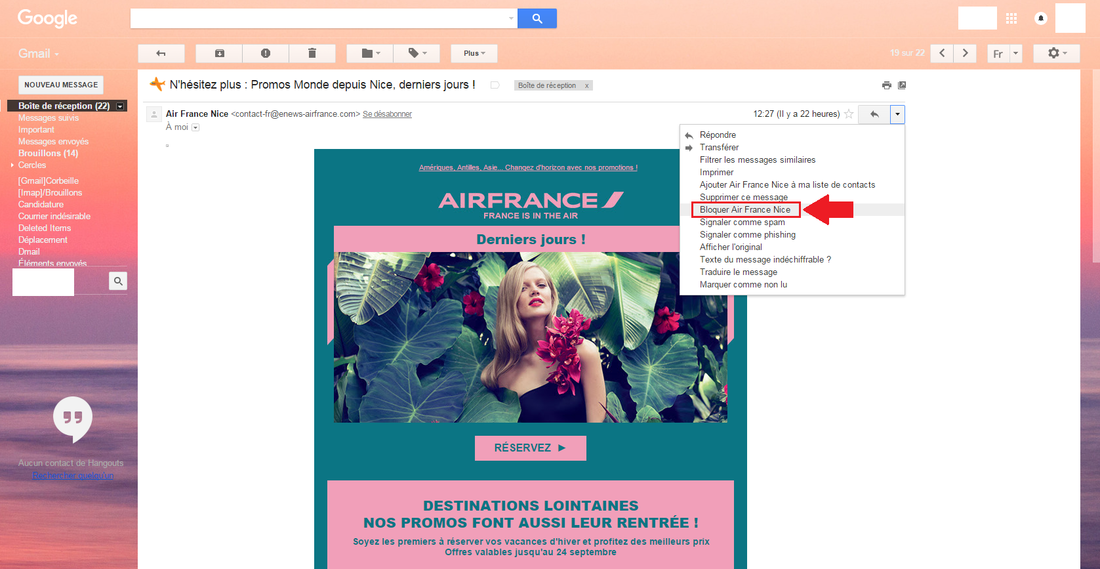Open the Gmail product dropdown

(39, 53)
